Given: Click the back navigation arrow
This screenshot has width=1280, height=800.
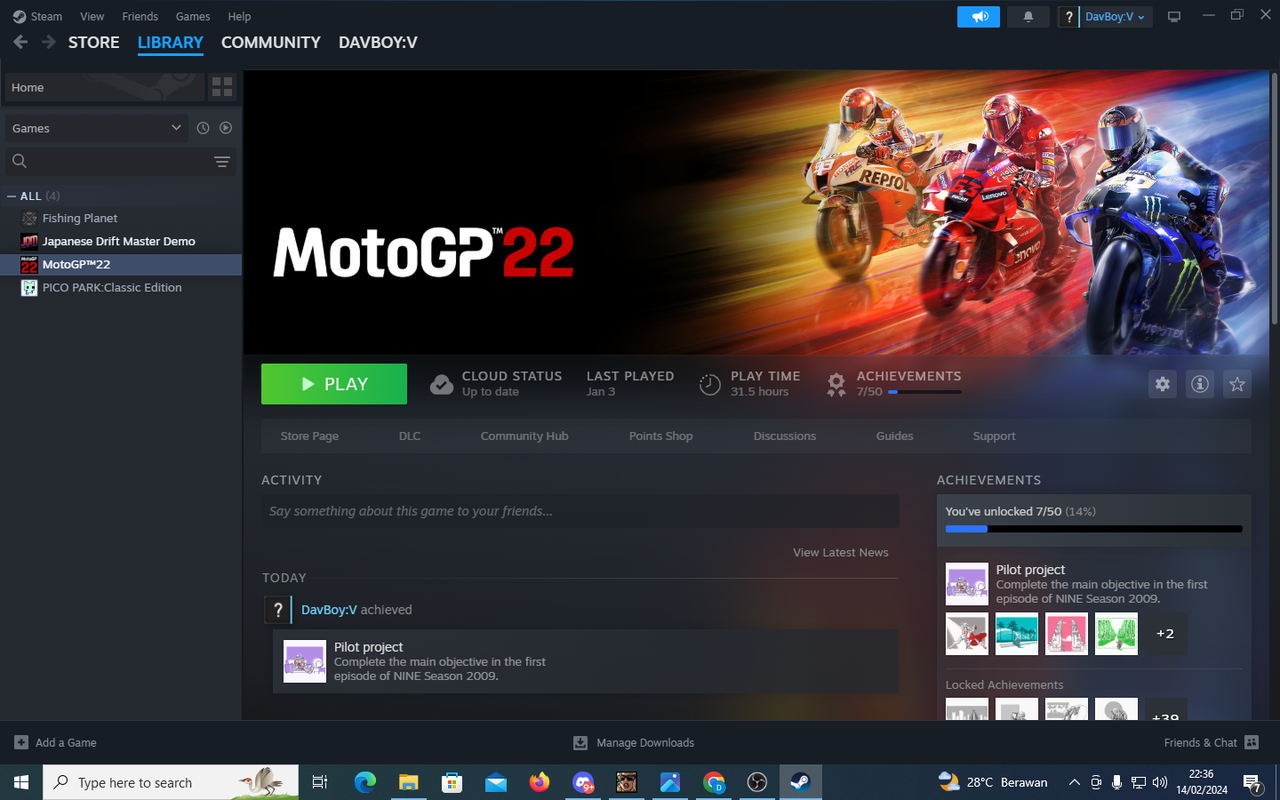Looking at the screenshot, I should (x=20, y=42).
